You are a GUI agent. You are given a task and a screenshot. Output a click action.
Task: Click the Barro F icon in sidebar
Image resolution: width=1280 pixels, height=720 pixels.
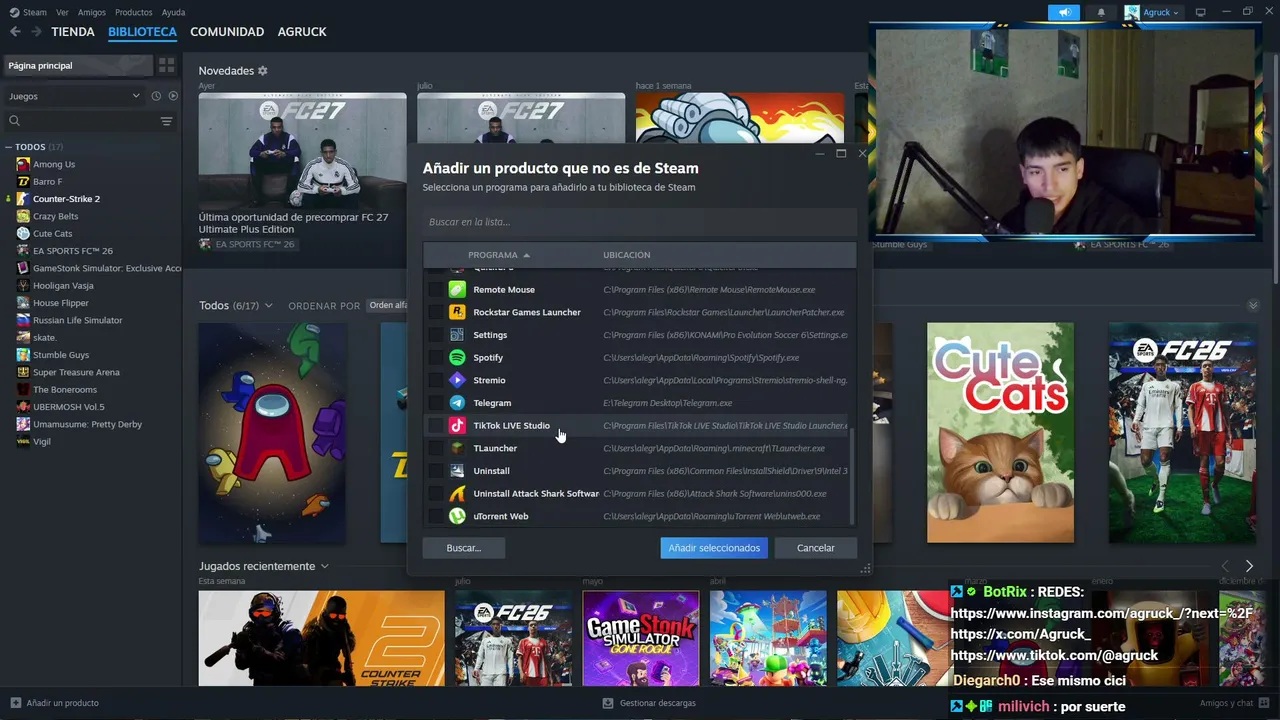coord(23,182)
